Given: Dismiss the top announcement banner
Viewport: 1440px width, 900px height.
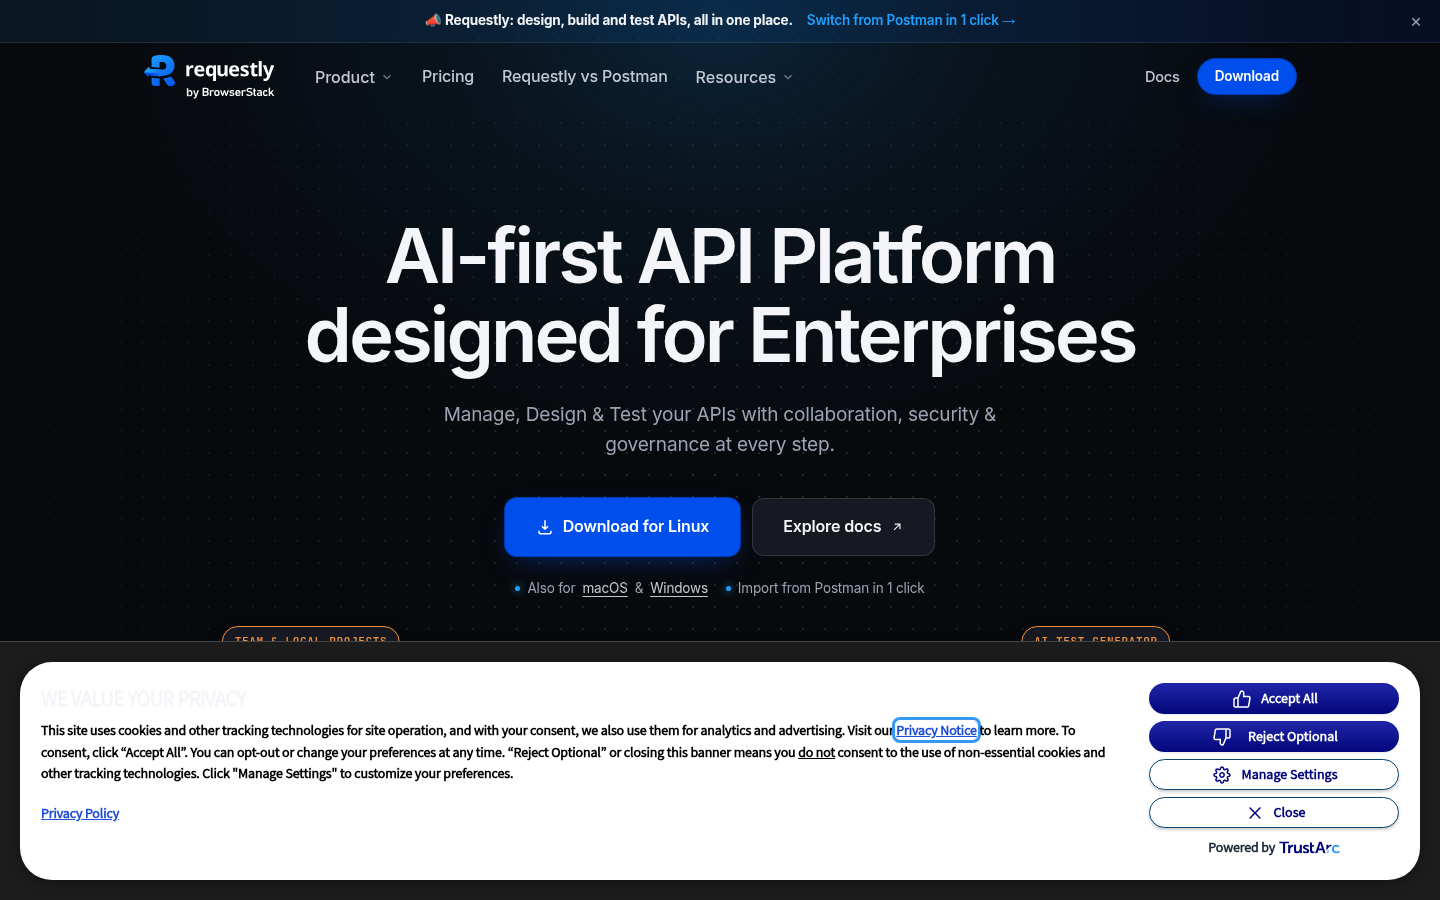Looking at the screenshot, I should tap(1416, 22).
